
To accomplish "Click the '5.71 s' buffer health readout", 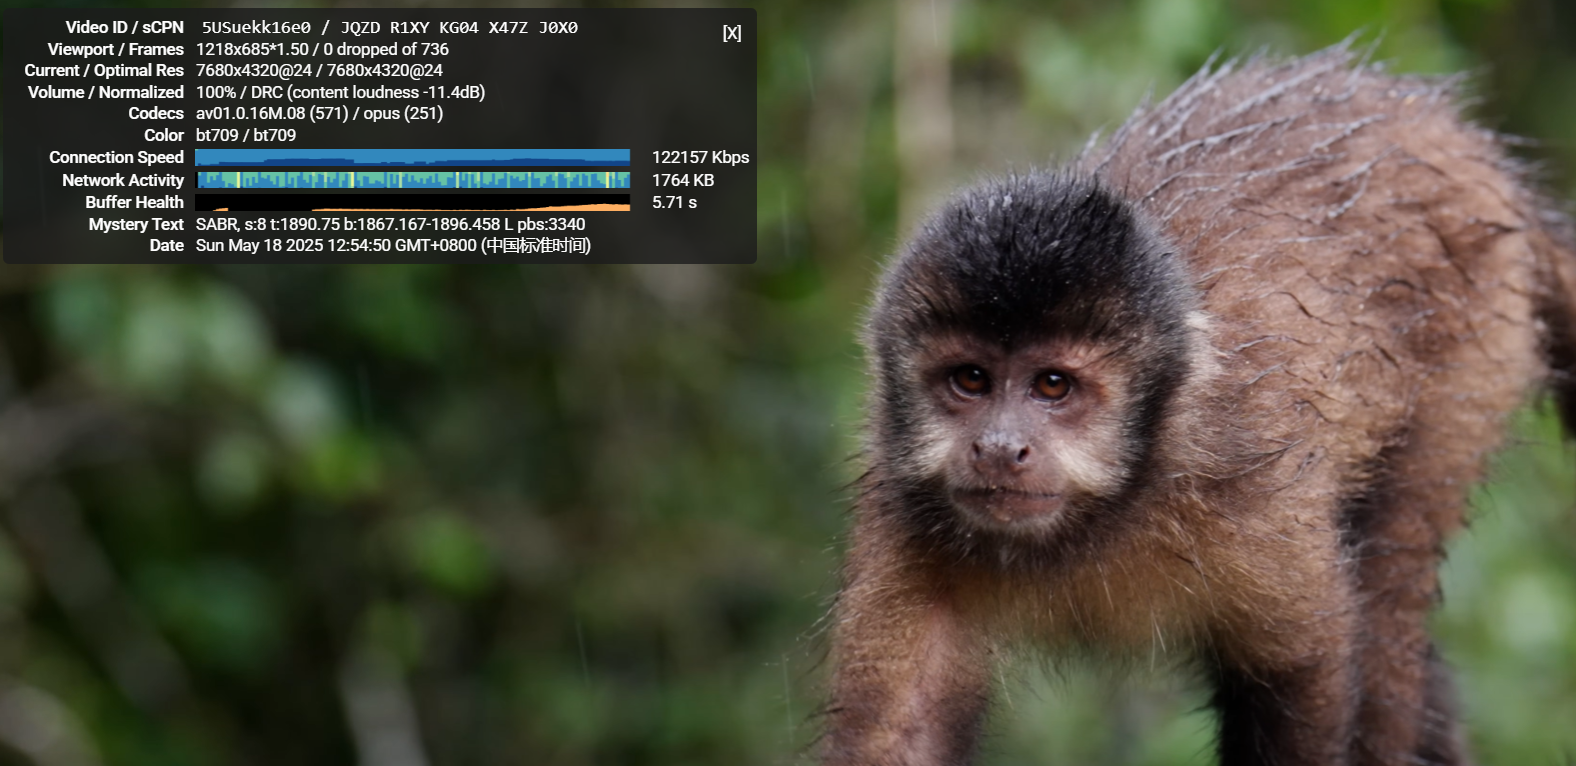I will [674, 202].
